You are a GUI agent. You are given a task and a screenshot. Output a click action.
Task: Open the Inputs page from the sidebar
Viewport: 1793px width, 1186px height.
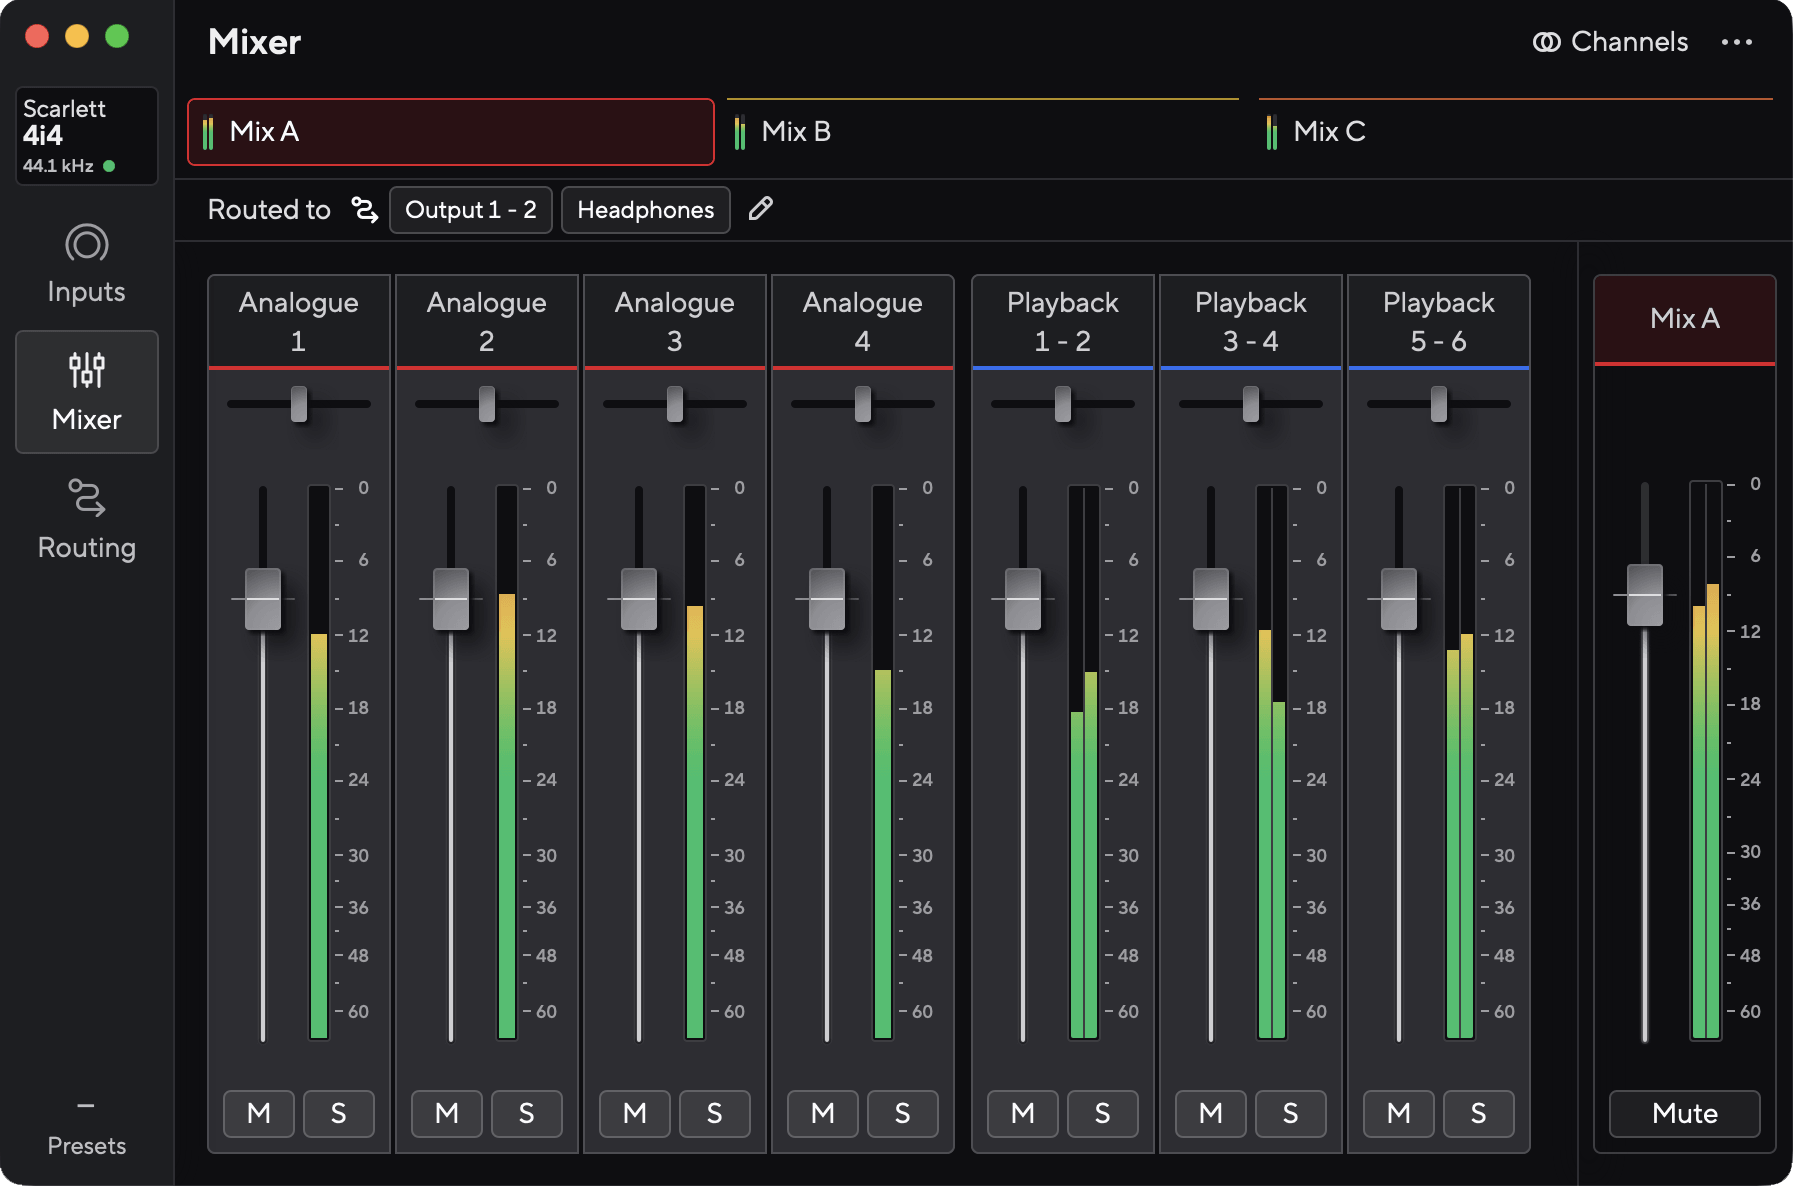tap(87, 264)
